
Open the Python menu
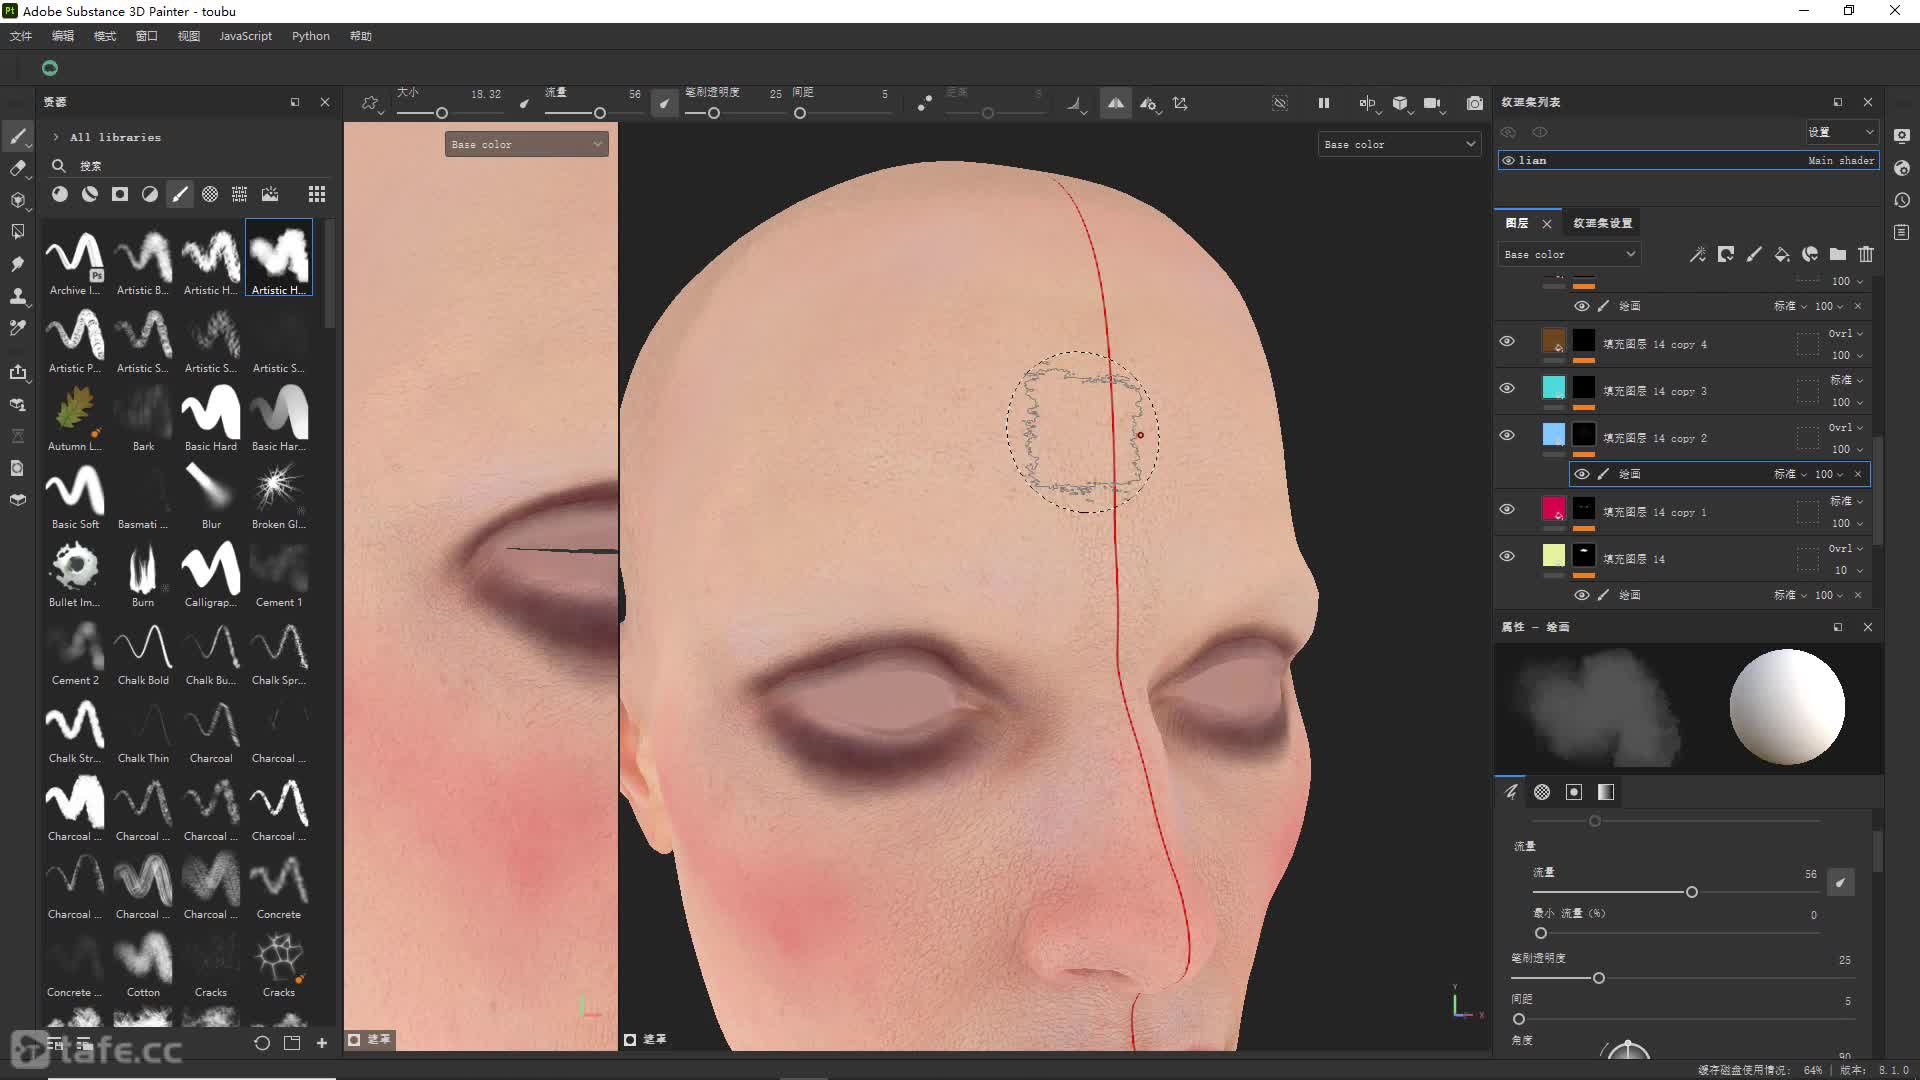tap(311, 36)
